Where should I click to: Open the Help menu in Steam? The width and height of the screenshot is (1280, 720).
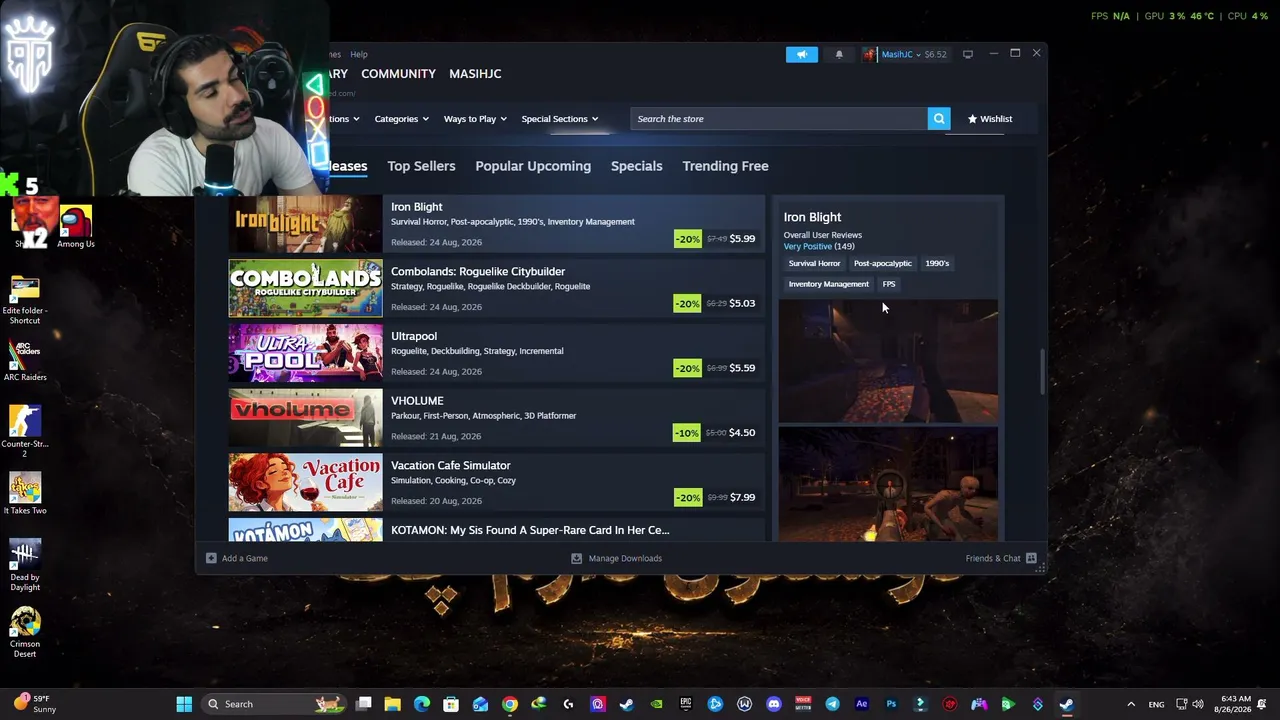[359, 54]
